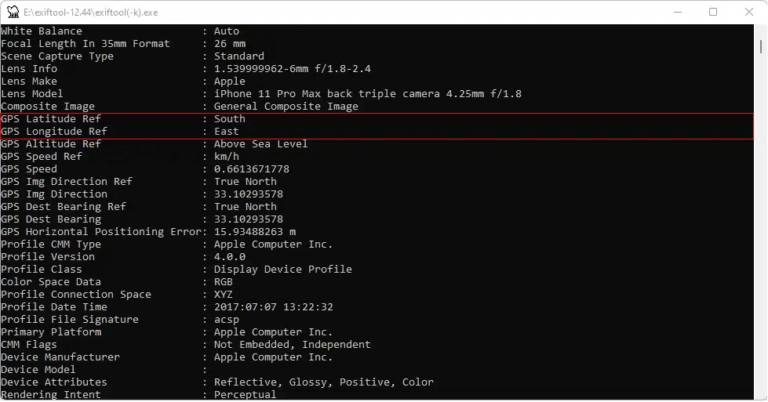768x402 pixels.
Task: Click the Color Space Data RGB value
Action: point(224,282)
